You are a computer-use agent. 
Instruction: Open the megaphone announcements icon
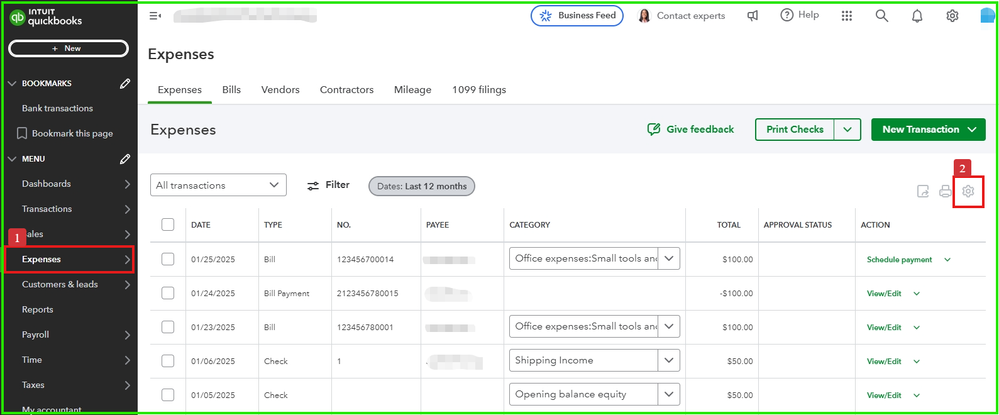(x=752, y=16)
